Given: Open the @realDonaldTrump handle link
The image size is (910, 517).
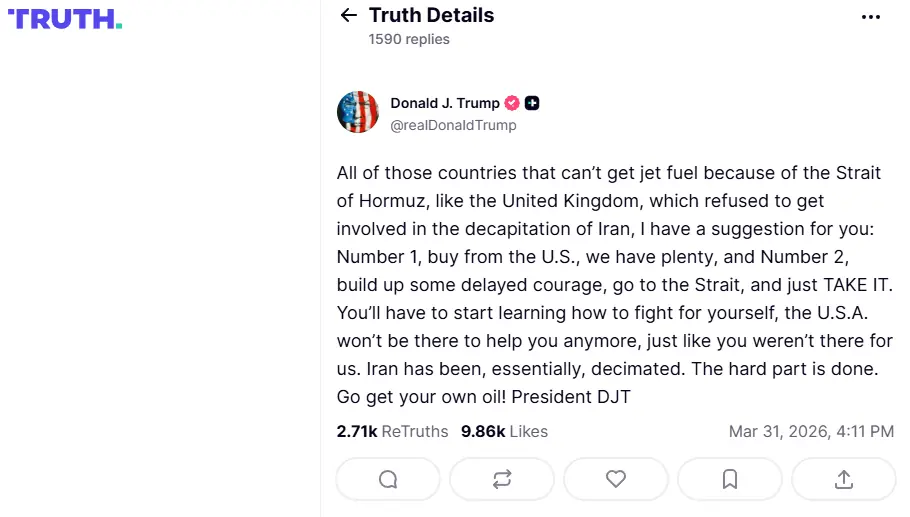Looking at the screenshot, I should [453, 125].
